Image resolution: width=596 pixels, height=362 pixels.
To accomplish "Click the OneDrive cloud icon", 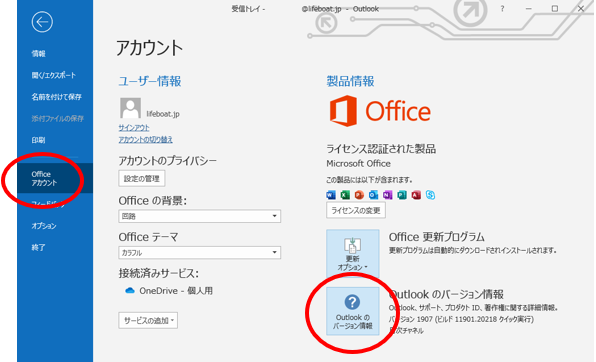I will pyautogui.click(x=130, y=291).
